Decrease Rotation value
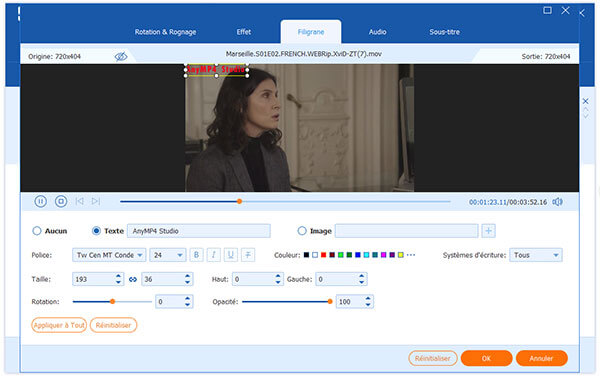 click(x=187, y=305)
